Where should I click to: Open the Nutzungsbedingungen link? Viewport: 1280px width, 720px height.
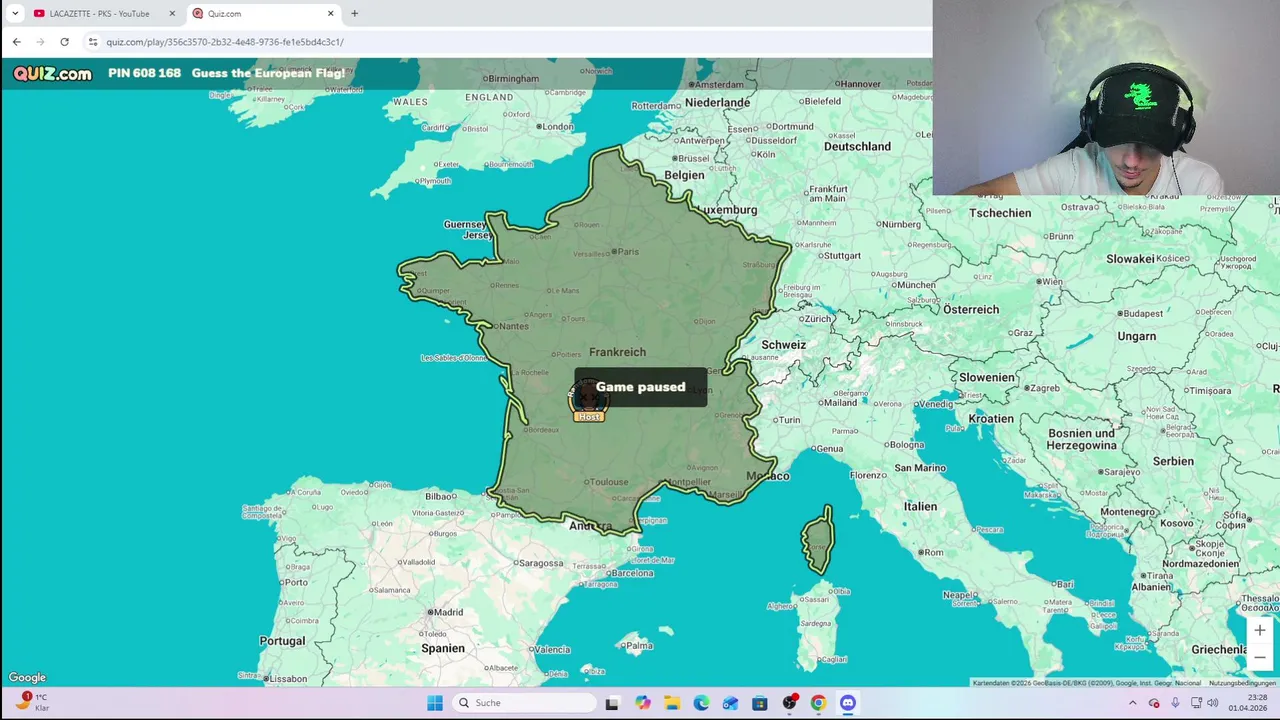(x=1242, y=683)
